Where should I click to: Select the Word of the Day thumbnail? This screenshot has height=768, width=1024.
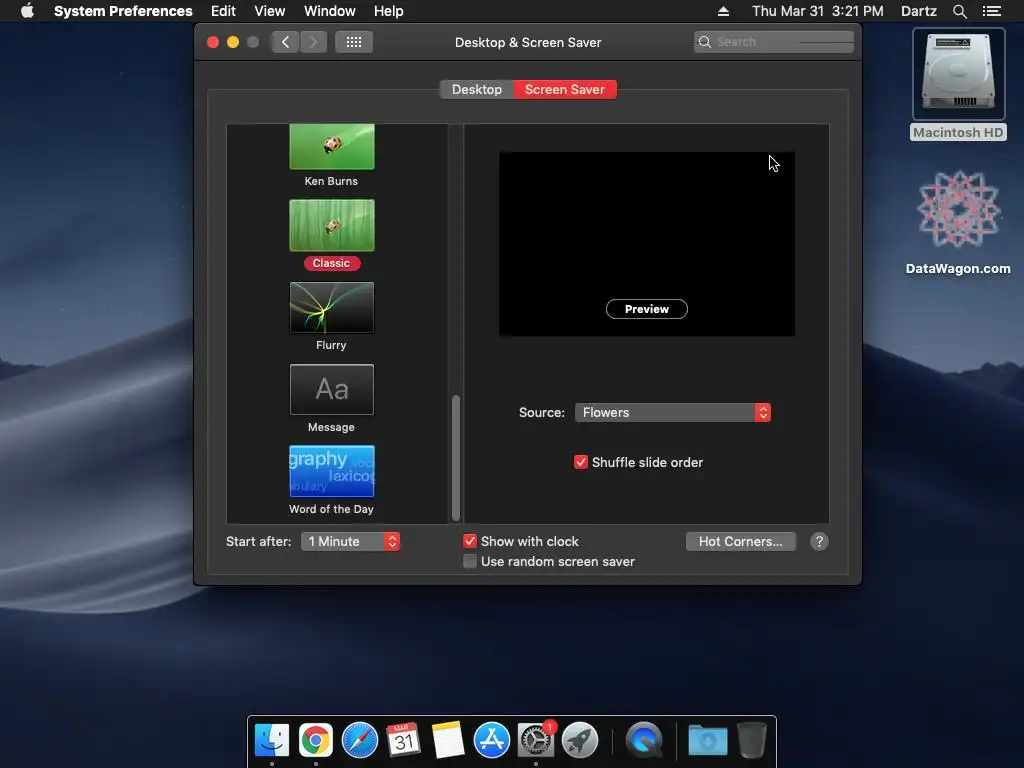[x=332, y=472]
